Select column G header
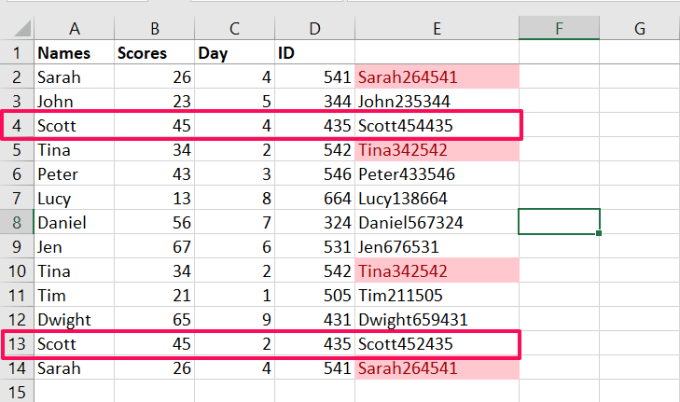 pos(640,29)
